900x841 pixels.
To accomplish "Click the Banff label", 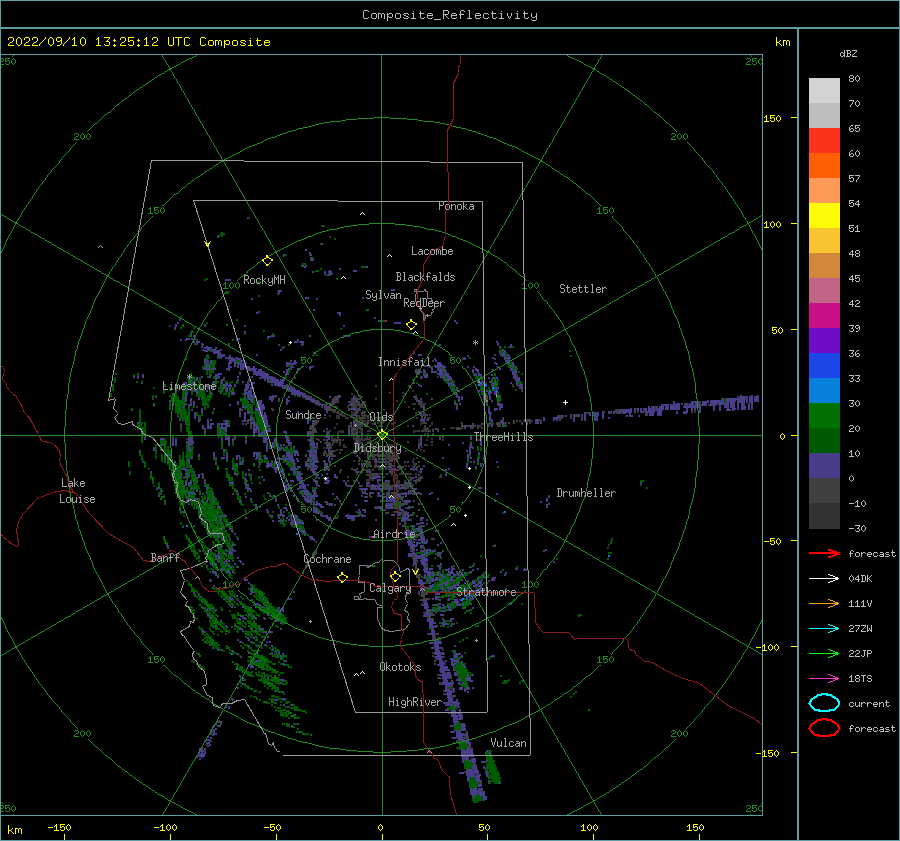I will pos(165,558).
